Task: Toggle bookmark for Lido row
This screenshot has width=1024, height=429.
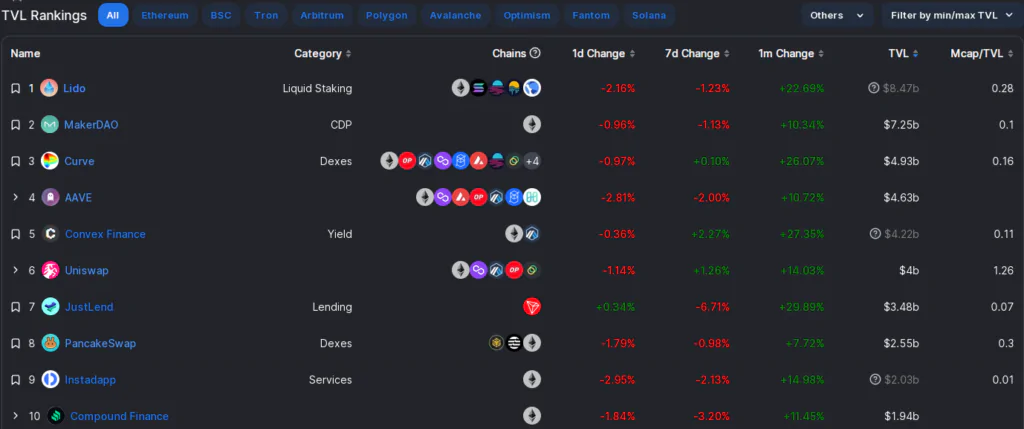Action: point(15,88)
